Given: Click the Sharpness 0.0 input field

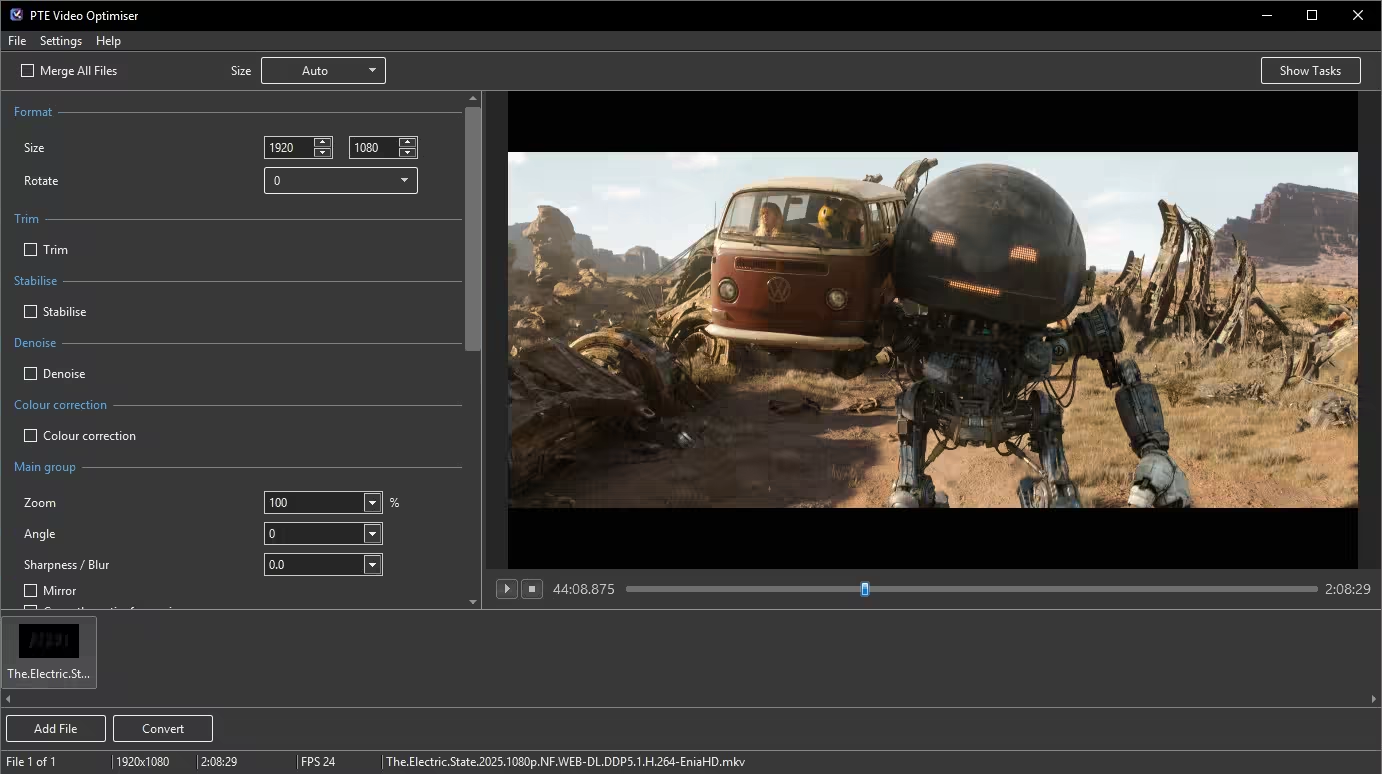Looking at the screenshot, I should pos(314,565).
